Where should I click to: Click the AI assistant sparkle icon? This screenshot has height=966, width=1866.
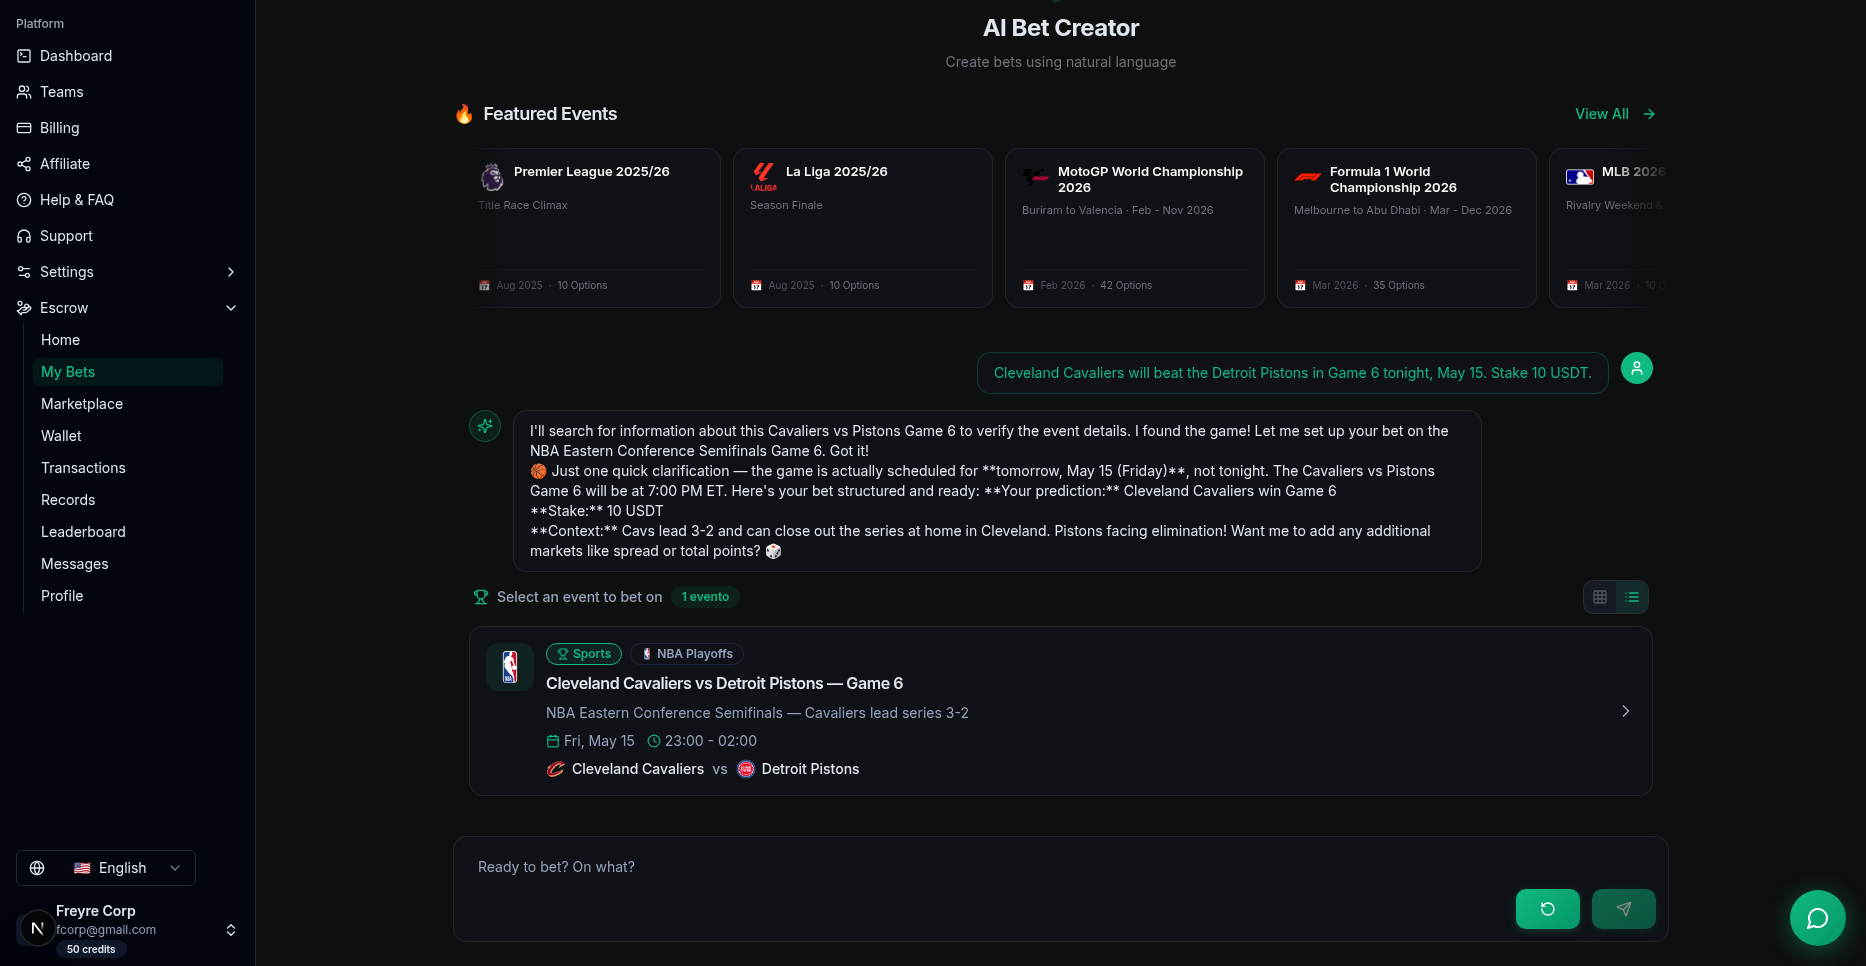pyautogui.click(x=485, y=426)
